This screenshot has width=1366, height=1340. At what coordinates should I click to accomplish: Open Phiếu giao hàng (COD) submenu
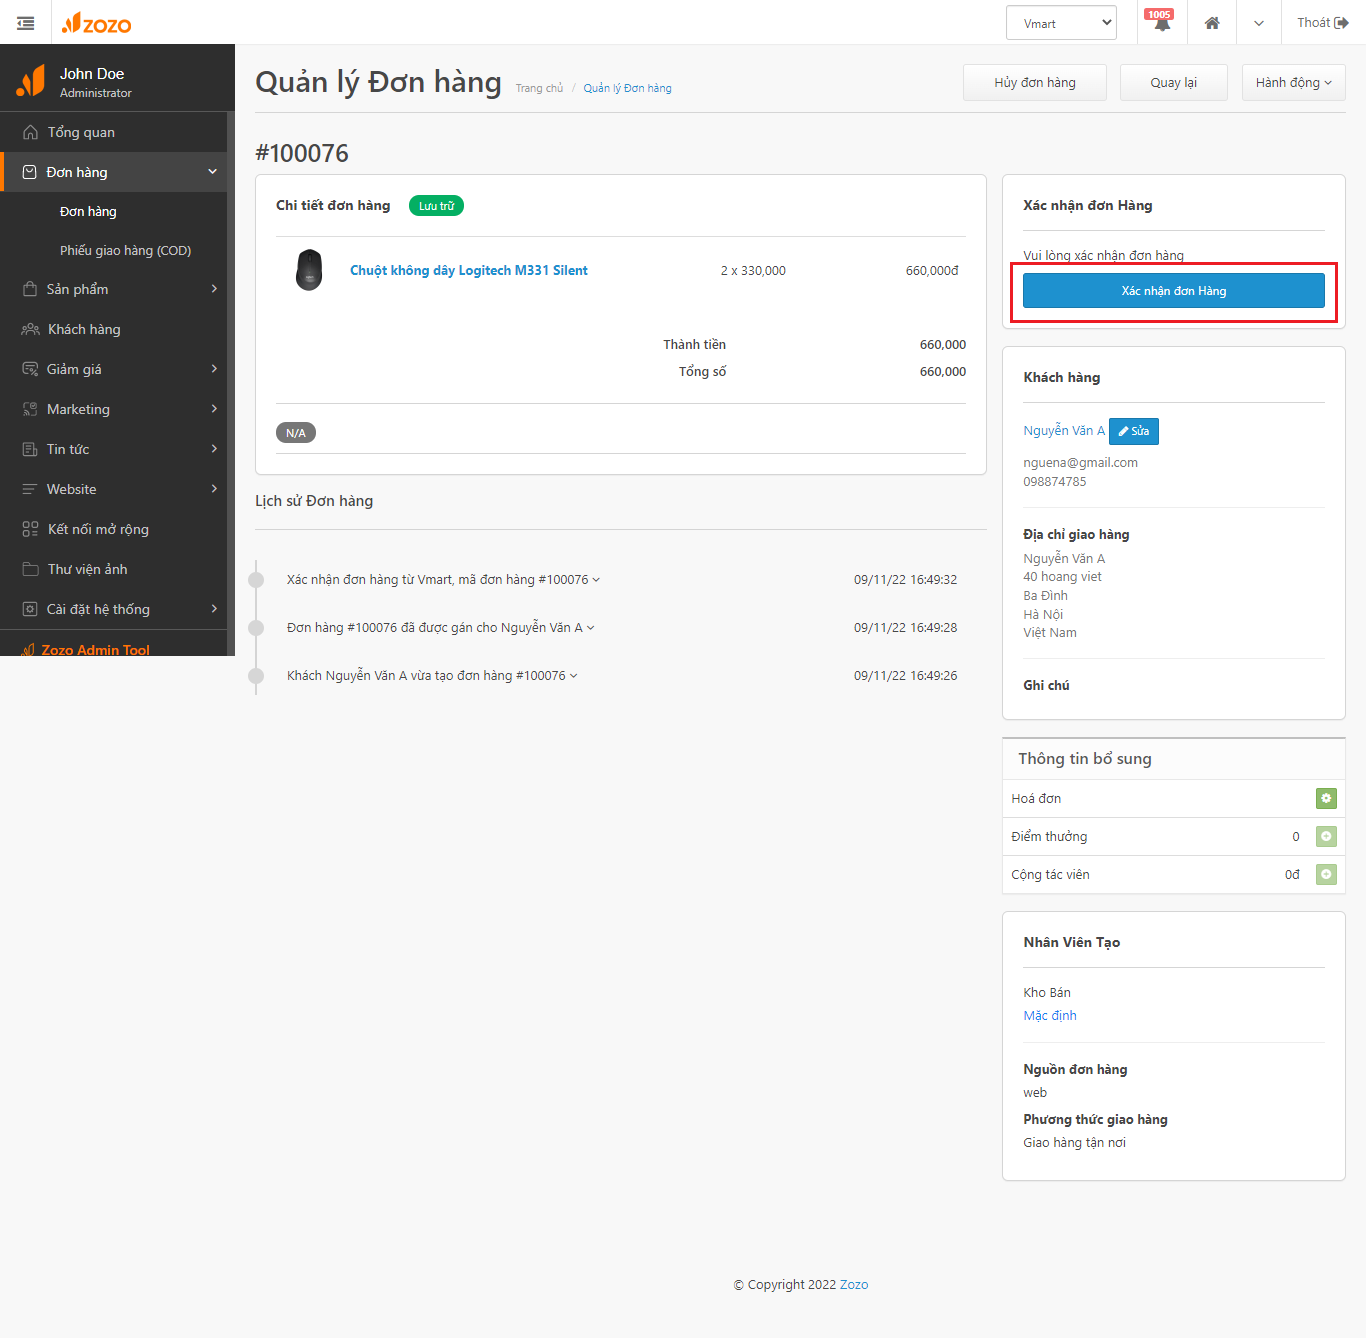(x=125, y=250)
